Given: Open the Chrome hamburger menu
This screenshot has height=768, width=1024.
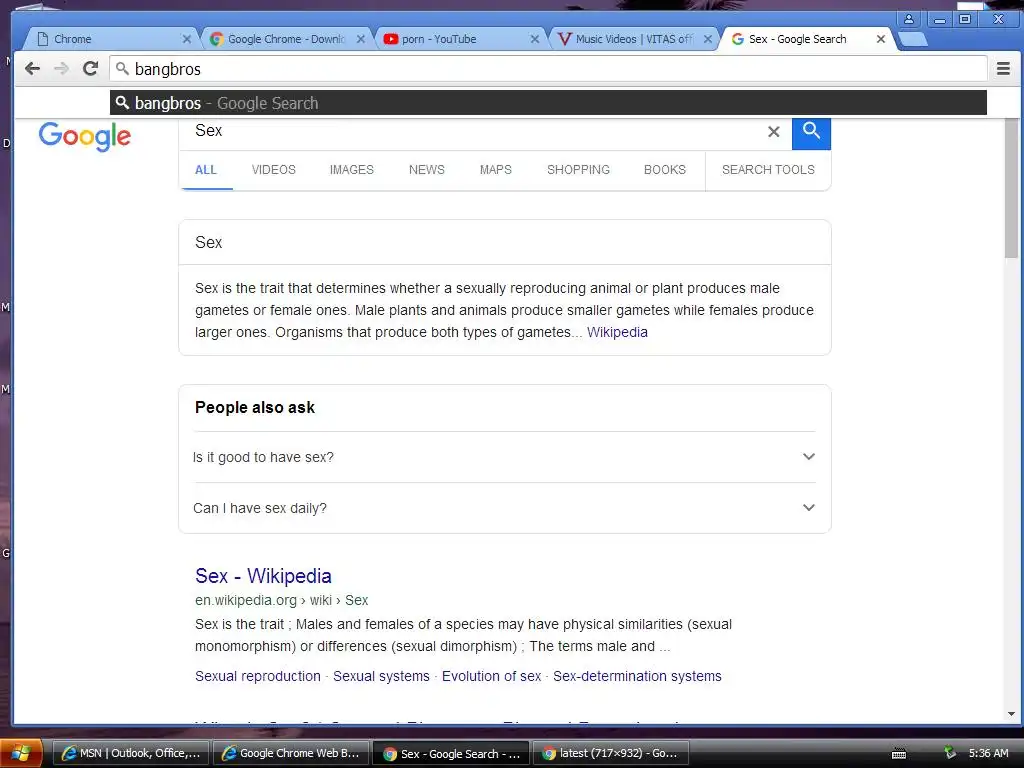Looking at the screenshot, I should (x=1003, y=69).
